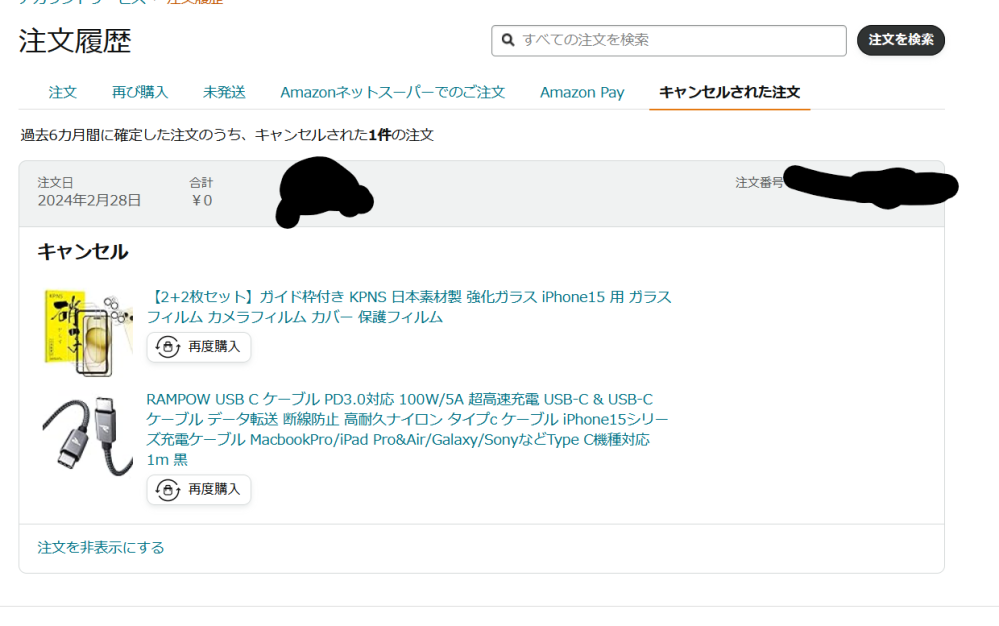999x626 pixels.
Task: Click the 注文を検索 button
Action: point(900,40)
